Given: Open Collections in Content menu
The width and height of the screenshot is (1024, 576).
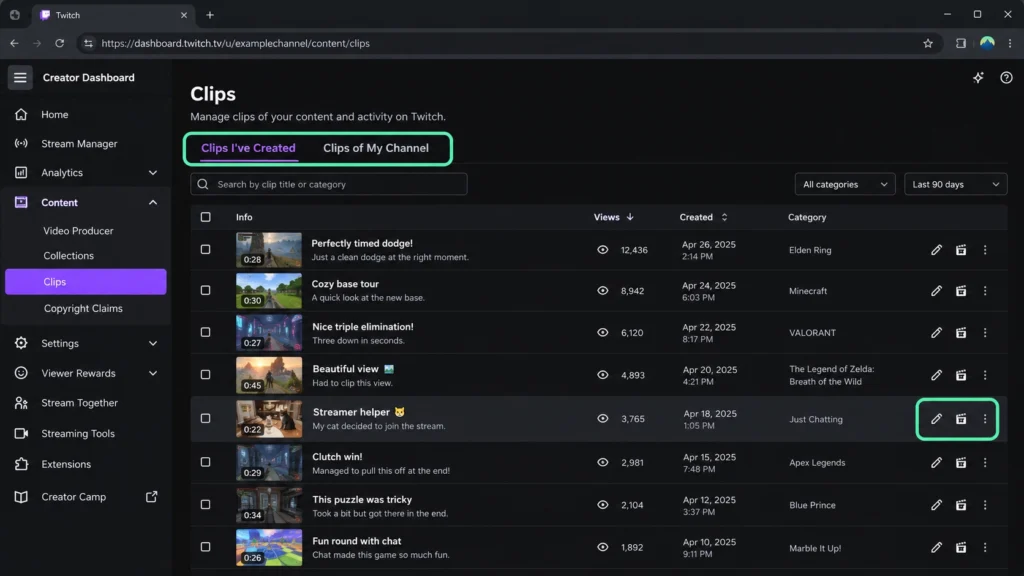Looking at the screenshot, I should (x=69, y=255).
